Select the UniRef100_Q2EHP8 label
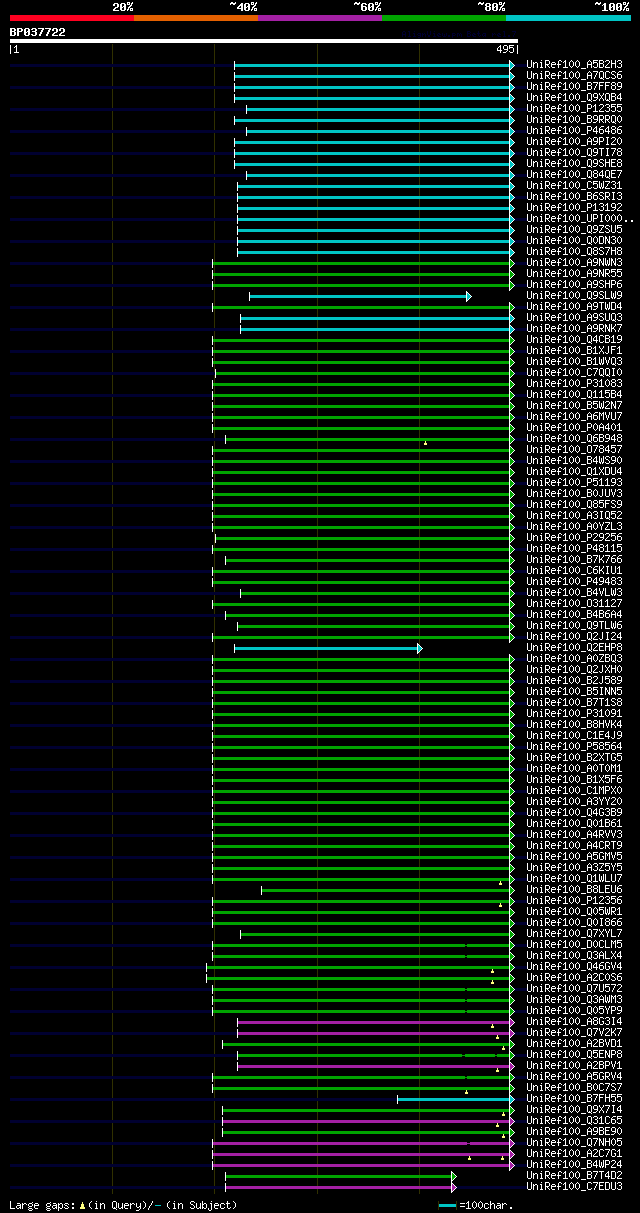640x1213 pixels. pyautogui.click(x=574, y=647)
